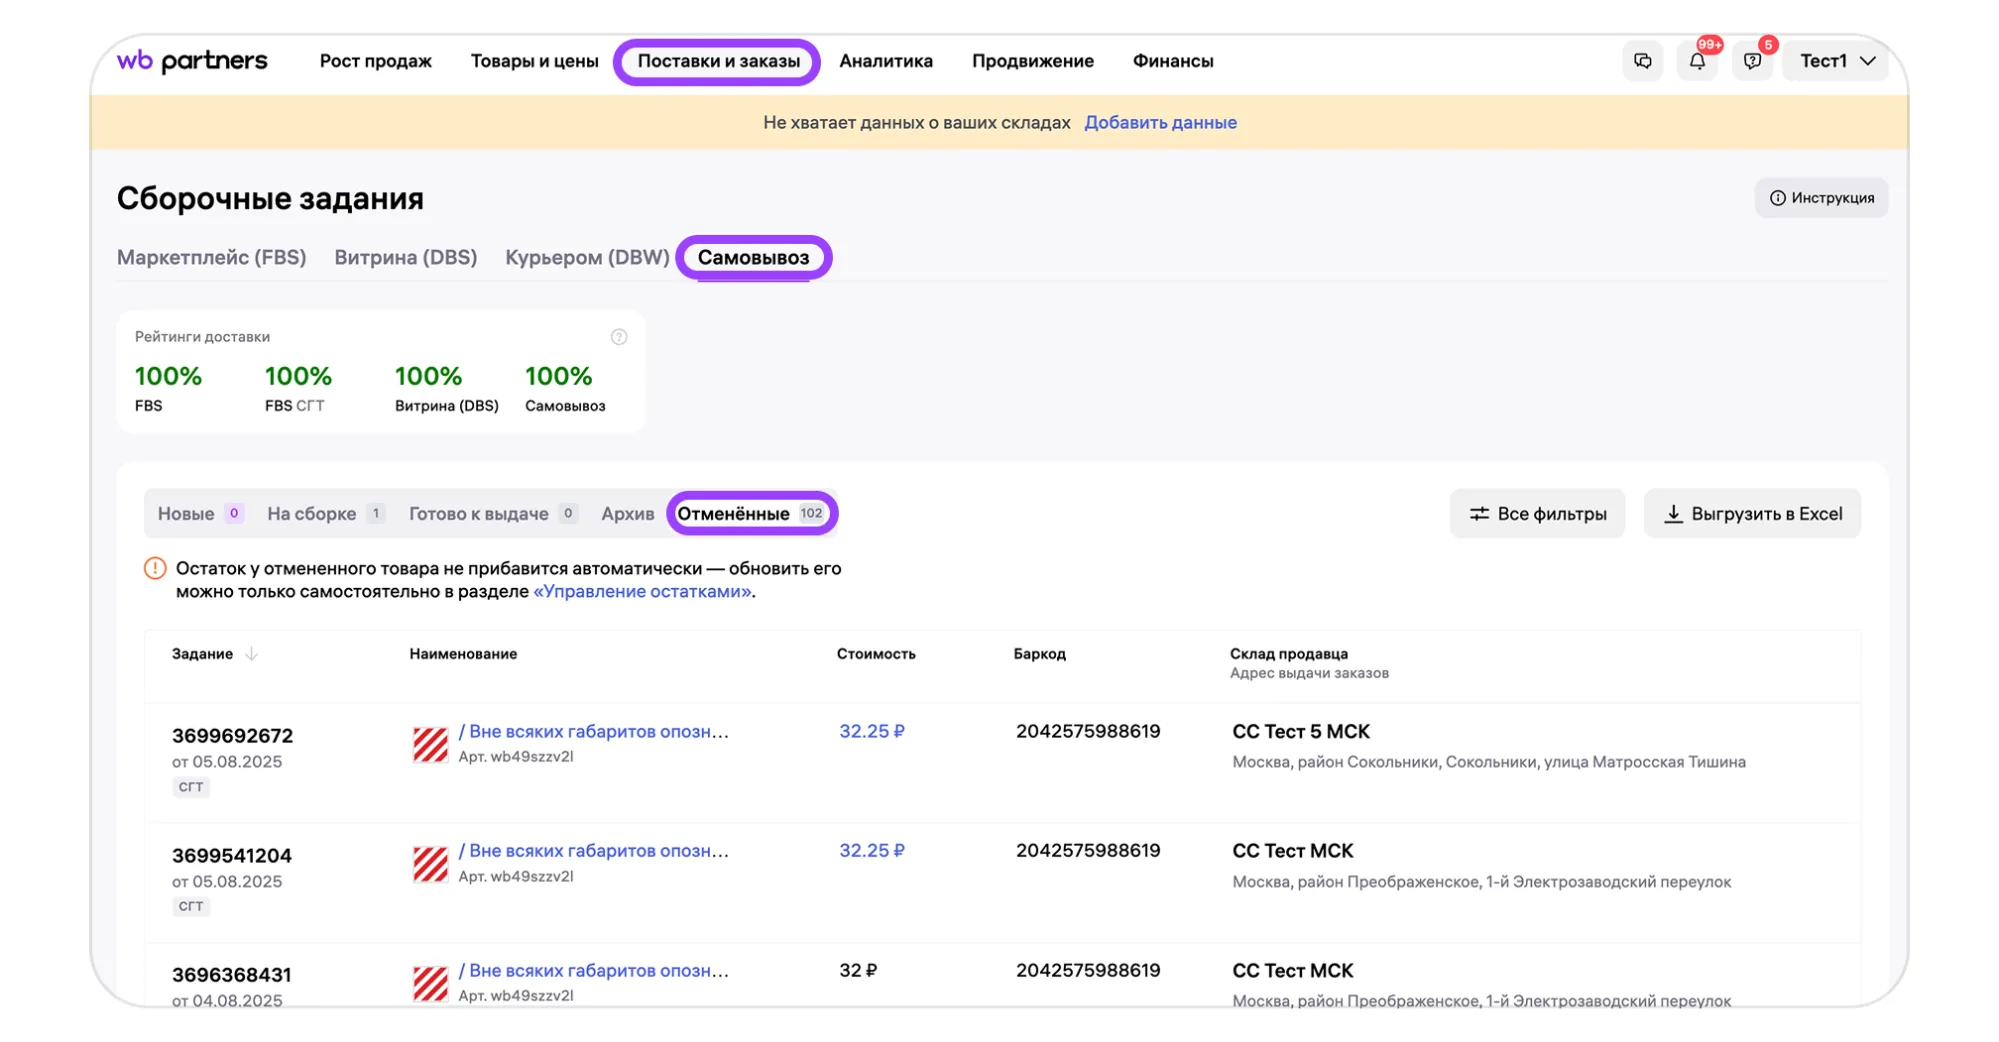This screenshot has width=1999, height=1042.
Task: Expand the Тест1 account dropdown
Action: [x=1837, y=61]
